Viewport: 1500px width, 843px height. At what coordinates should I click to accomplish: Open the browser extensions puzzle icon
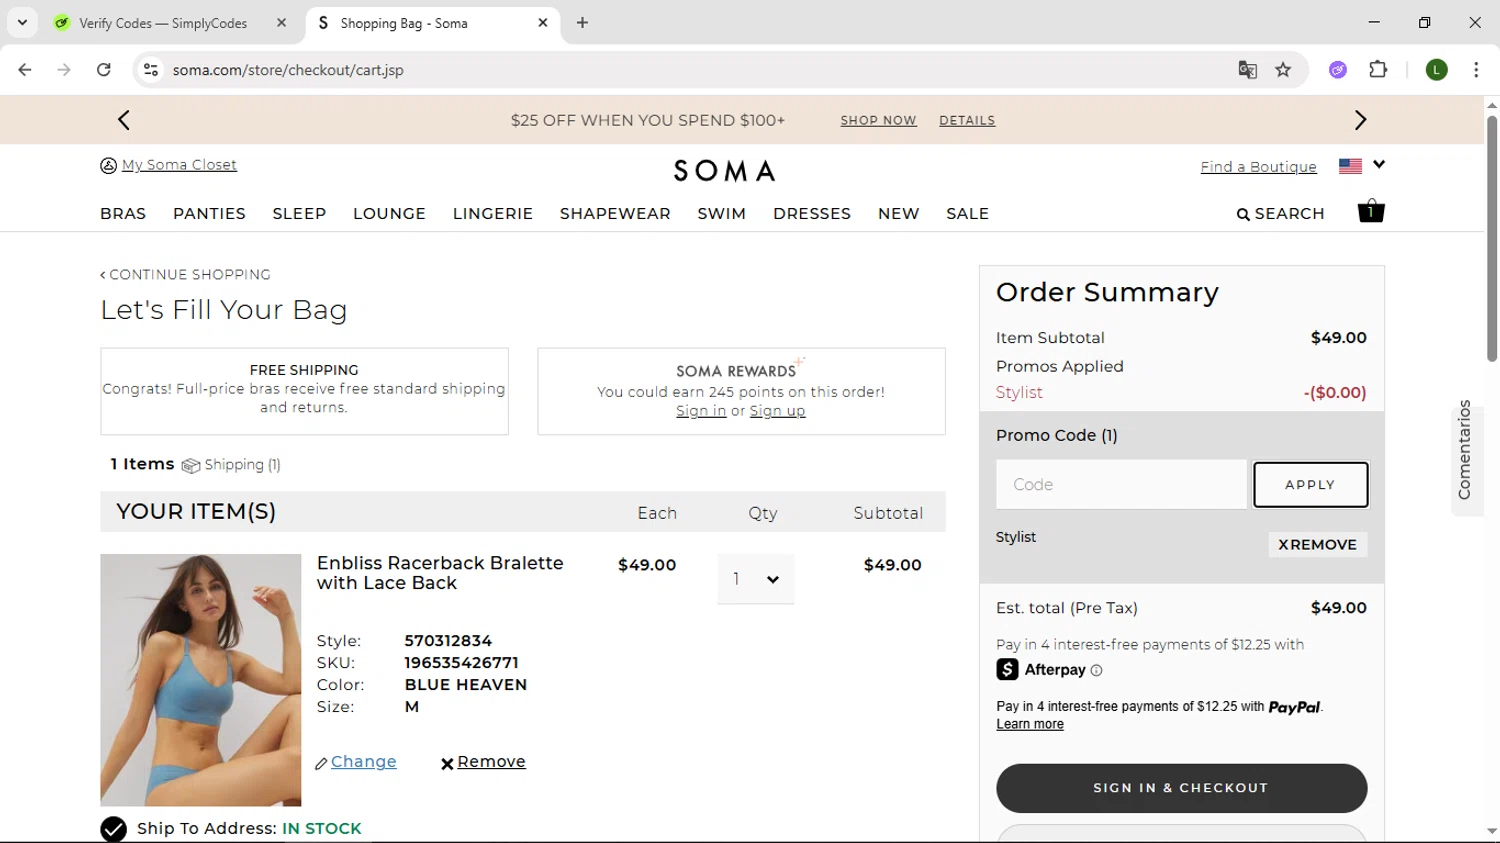[1378, 70]
